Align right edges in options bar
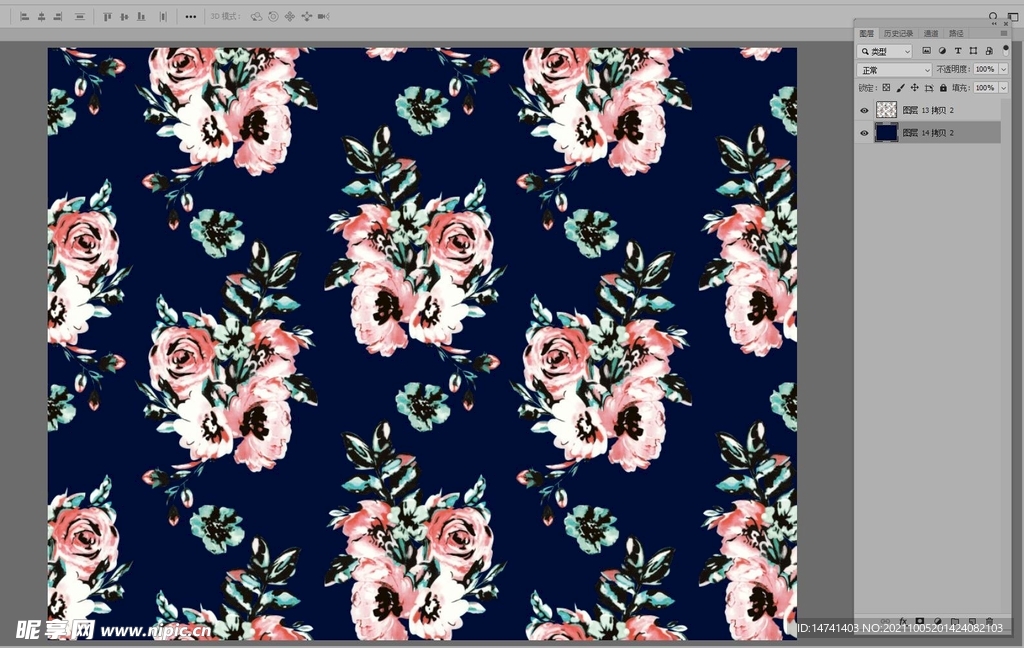1024x648 pixels. coord(57,16)
